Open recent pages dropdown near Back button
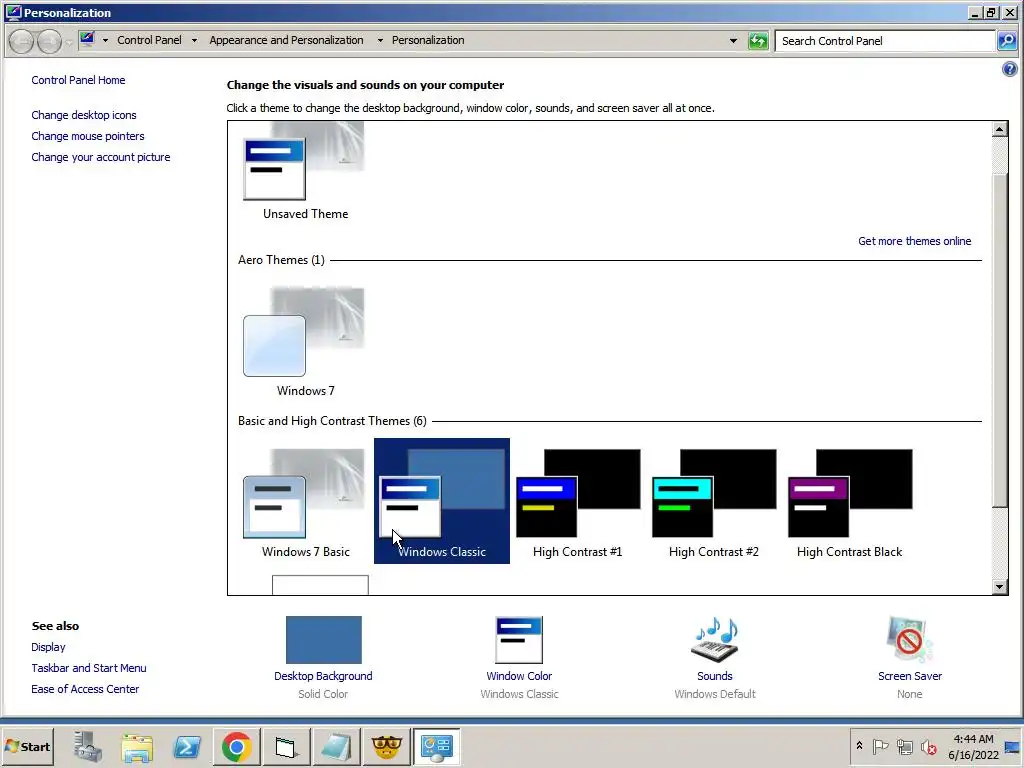The width and height of the screenshot is (1024, 768). (x=69, y=42)
